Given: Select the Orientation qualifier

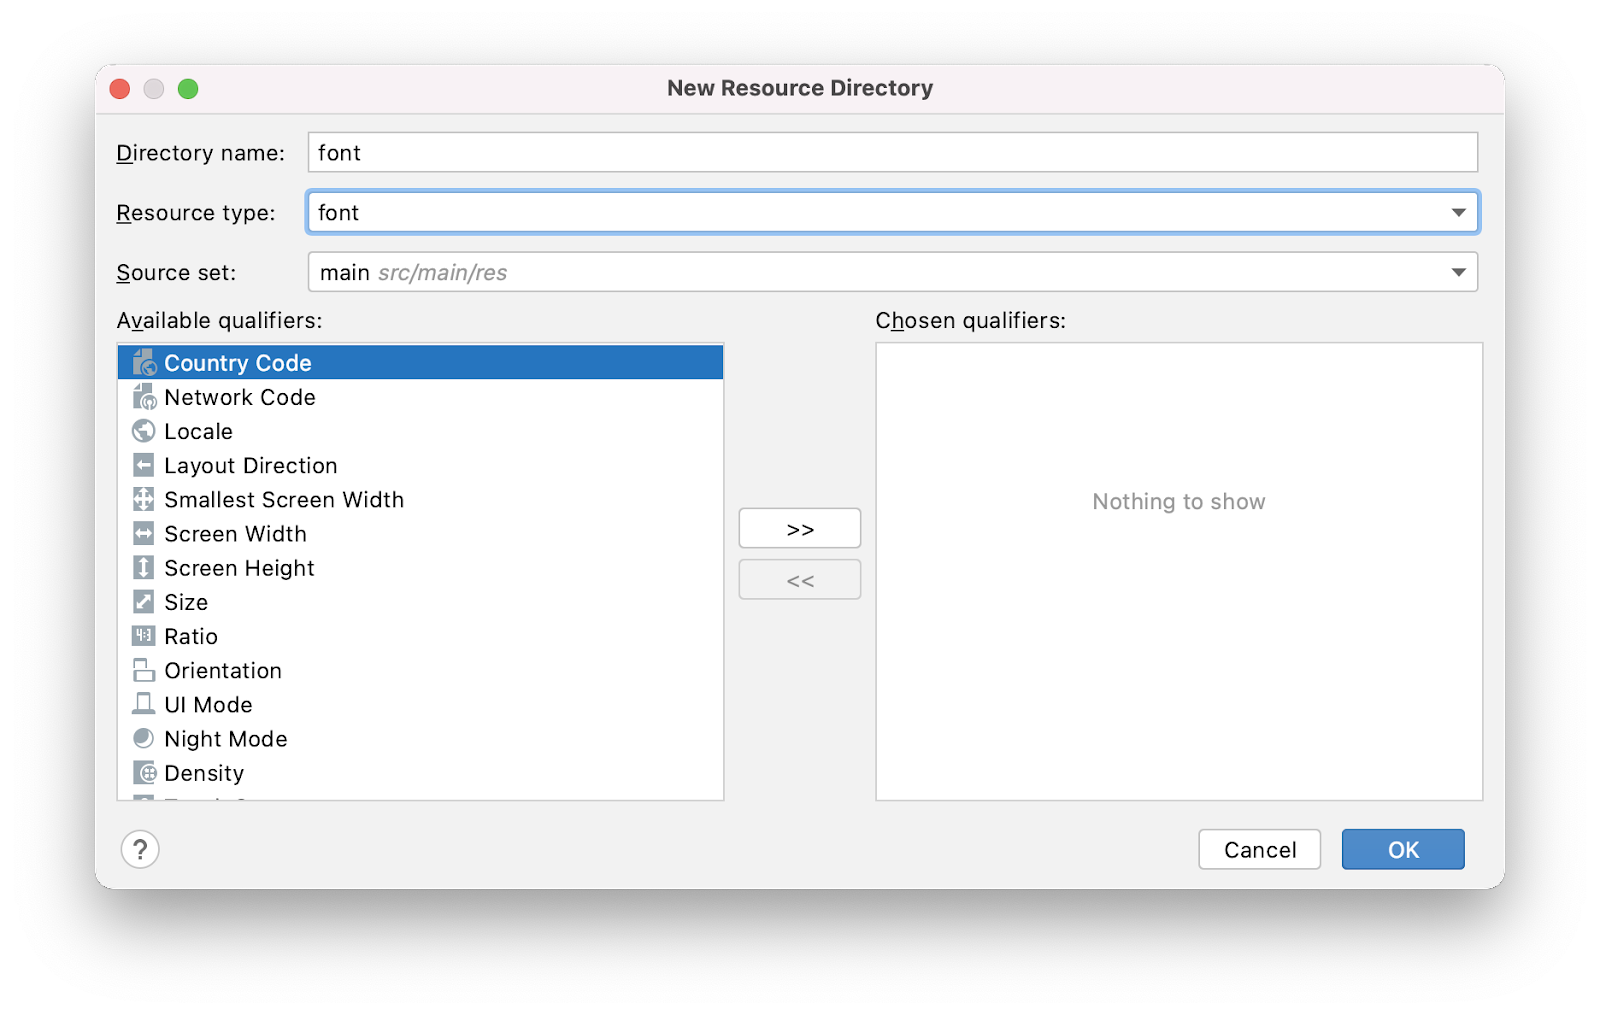Looking at the screenshot, I should (x=222, y=670).
